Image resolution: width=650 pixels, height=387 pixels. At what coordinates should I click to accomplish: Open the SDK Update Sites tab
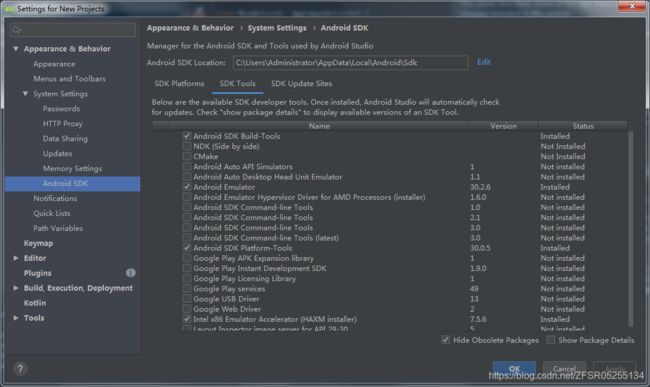click(x=301, y=84)
